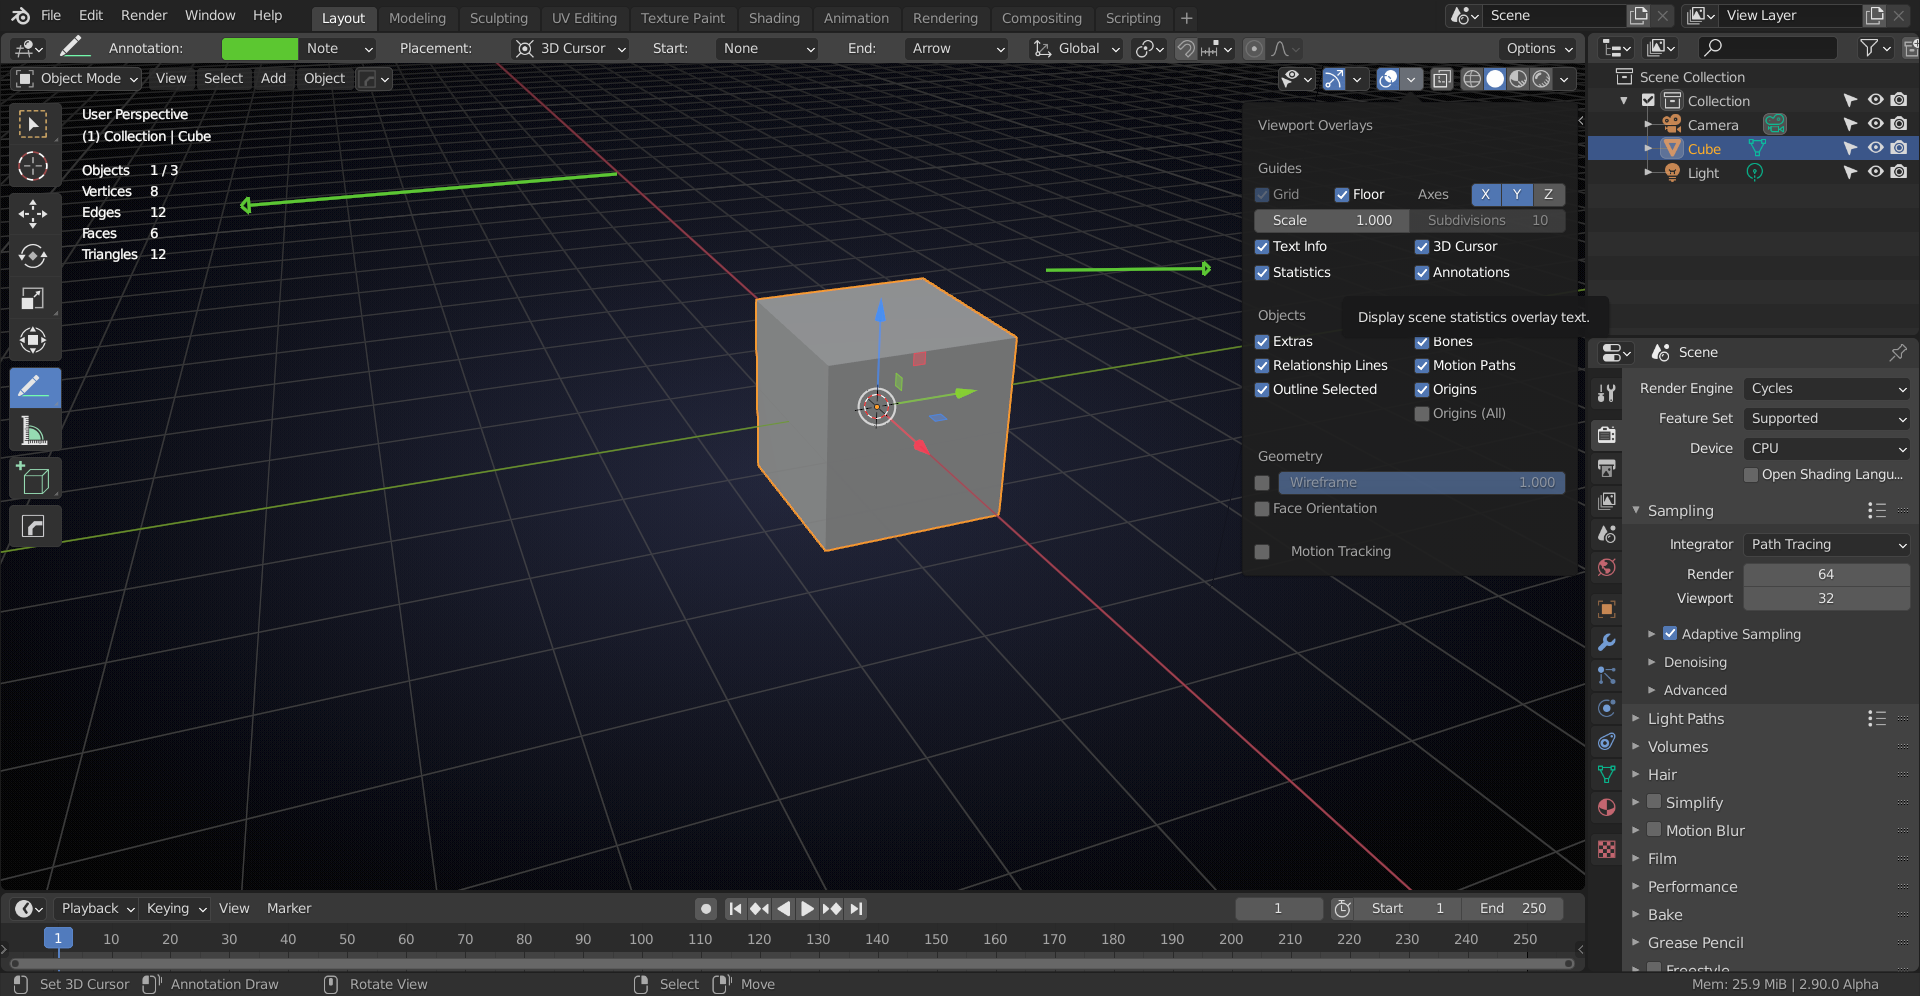Jump to the end frame playback button
The height and width of the screenshot is (996, 1920).
(856, 908)
